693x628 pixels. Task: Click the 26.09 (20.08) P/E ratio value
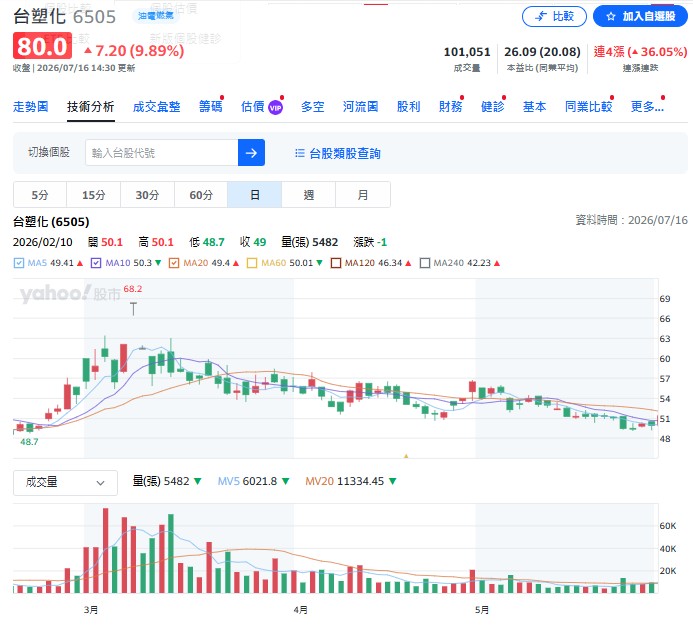542,52
